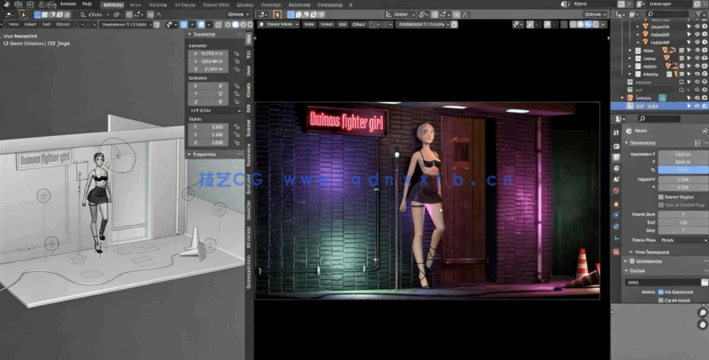Open editor type selector of rendered camera viewport

263,14
